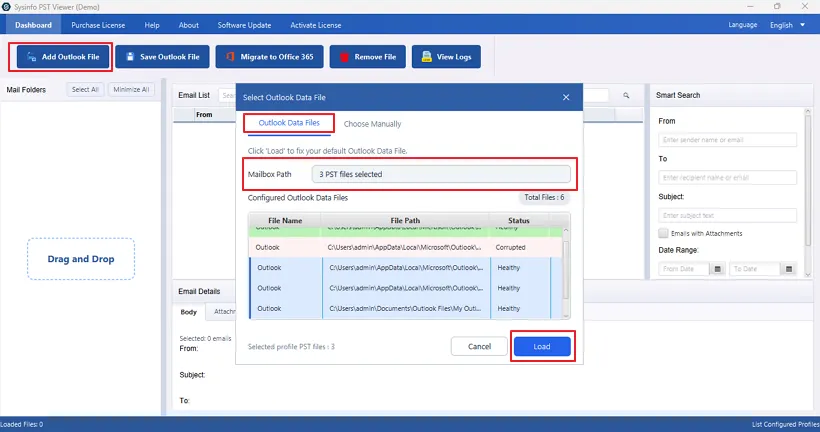
Task: Close the Select Outlook Data File dialog
Action: pyautogui.click(x=566, y=97)
